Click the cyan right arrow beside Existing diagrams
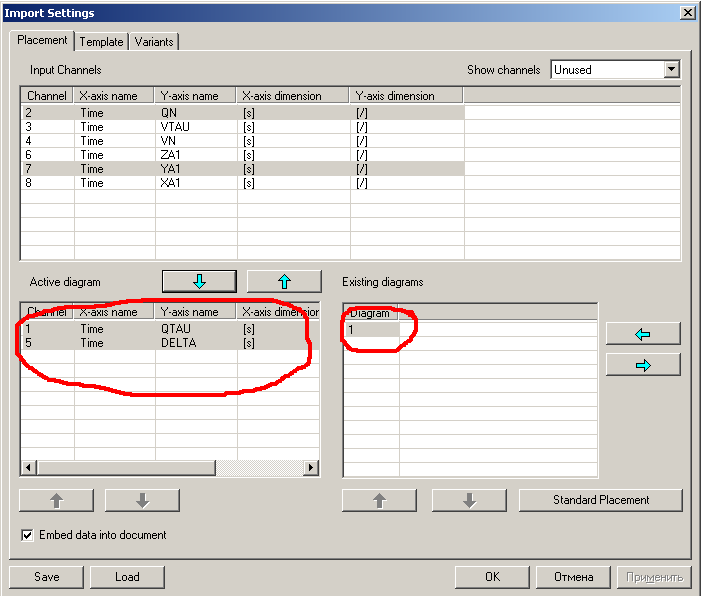The width and height of the screenshot is (701, 596). pos(643,365)
